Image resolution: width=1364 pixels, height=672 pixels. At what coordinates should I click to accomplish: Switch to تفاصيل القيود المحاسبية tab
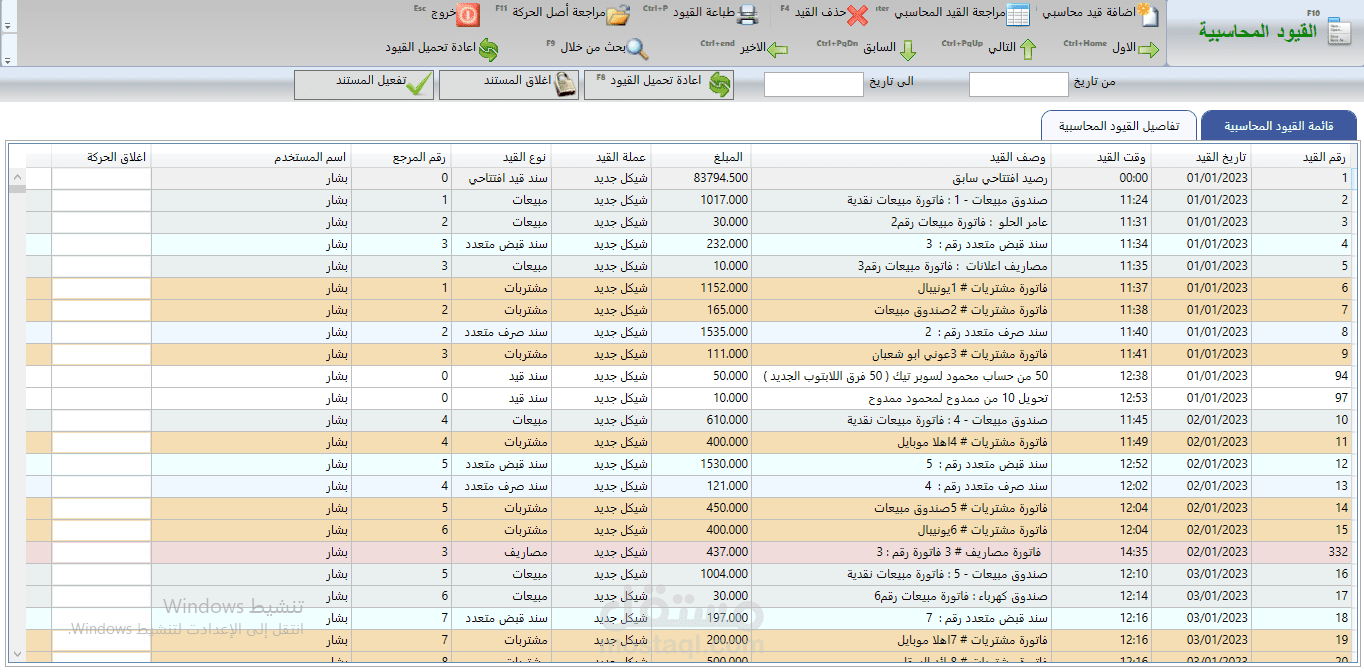pyautogui.click(x=1119, y=126)
